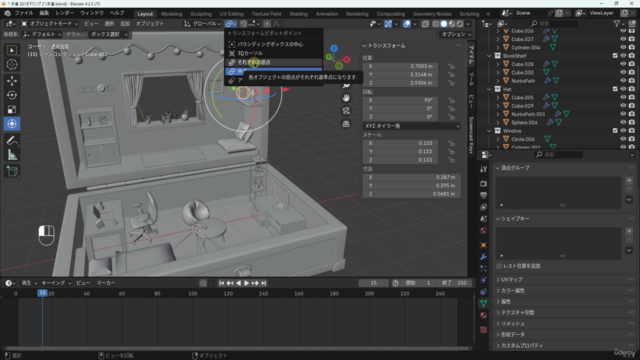Open the Tool properties tab icon
Screen dimensions: 640x360
(483, 169)
